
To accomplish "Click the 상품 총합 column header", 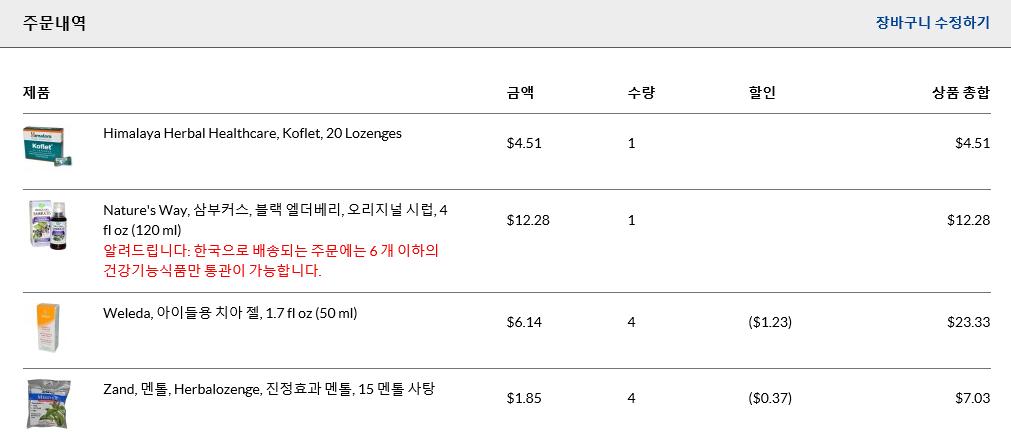I will 960,93.
